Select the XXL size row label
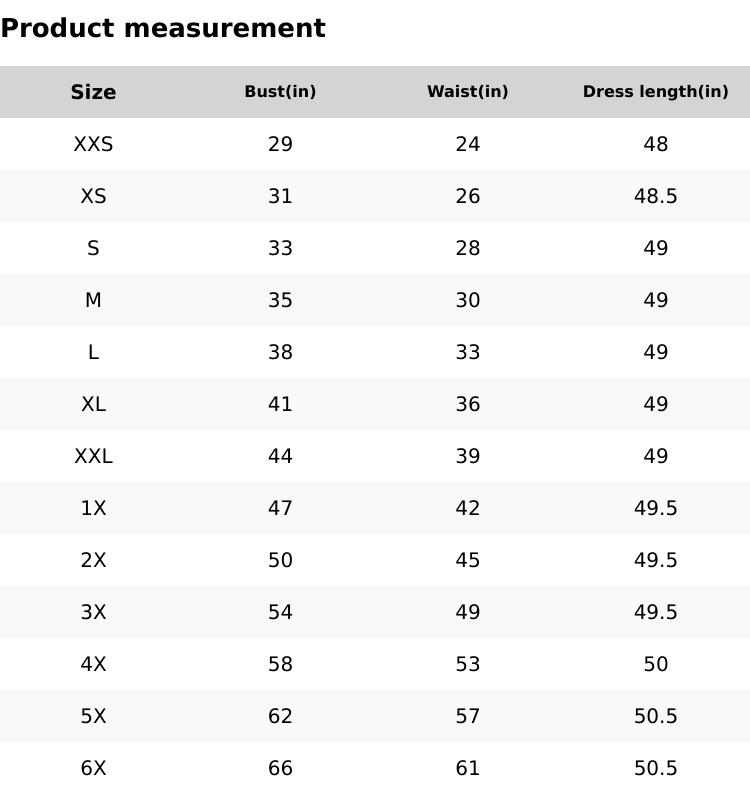 (93, 456)
